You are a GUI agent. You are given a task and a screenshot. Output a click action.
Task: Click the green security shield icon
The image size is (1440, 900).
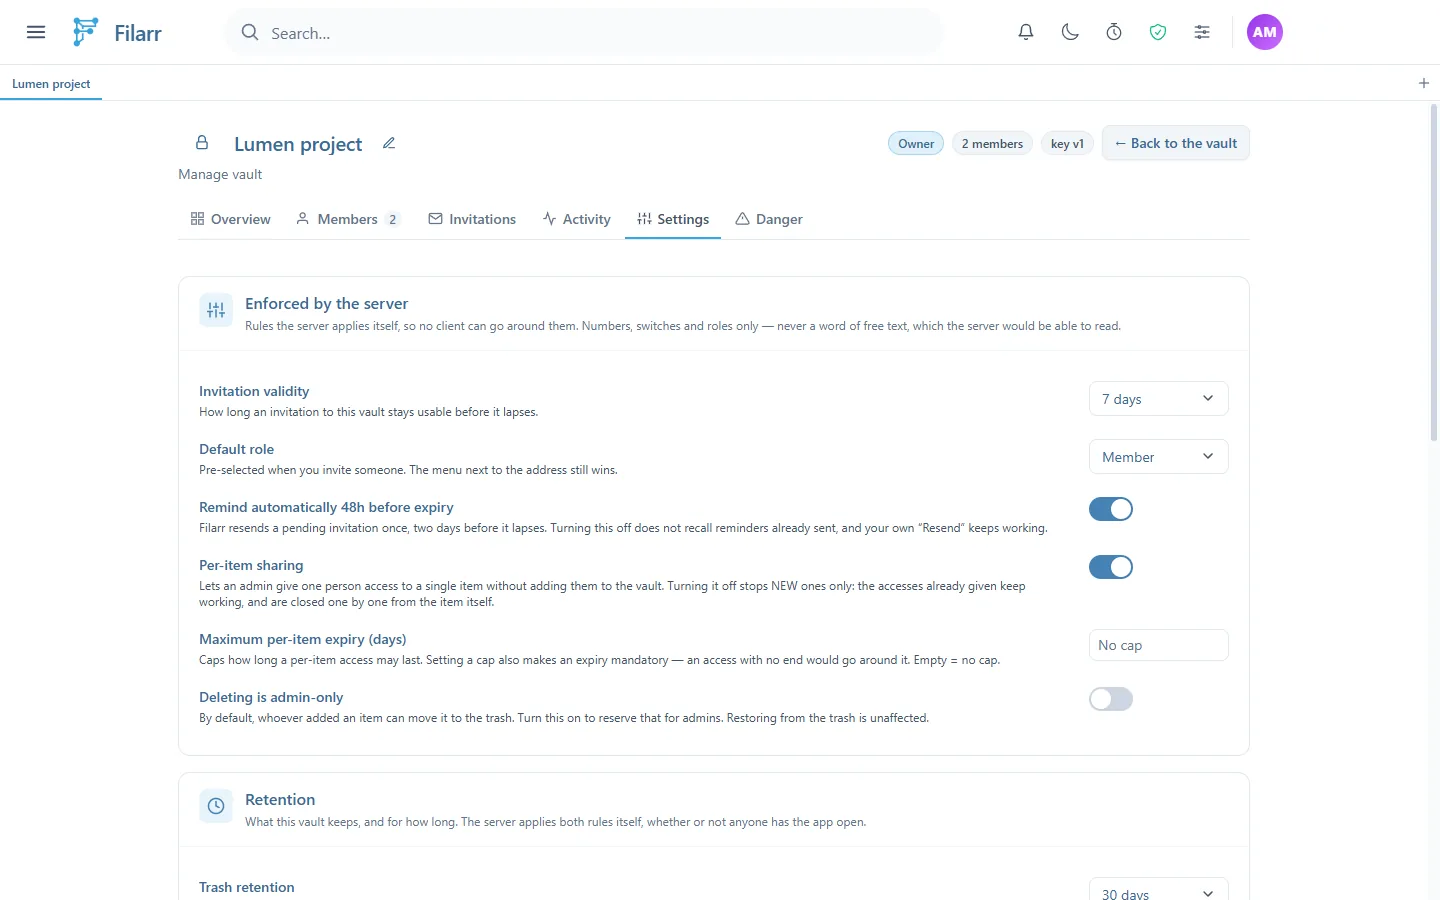(1158, 32)
